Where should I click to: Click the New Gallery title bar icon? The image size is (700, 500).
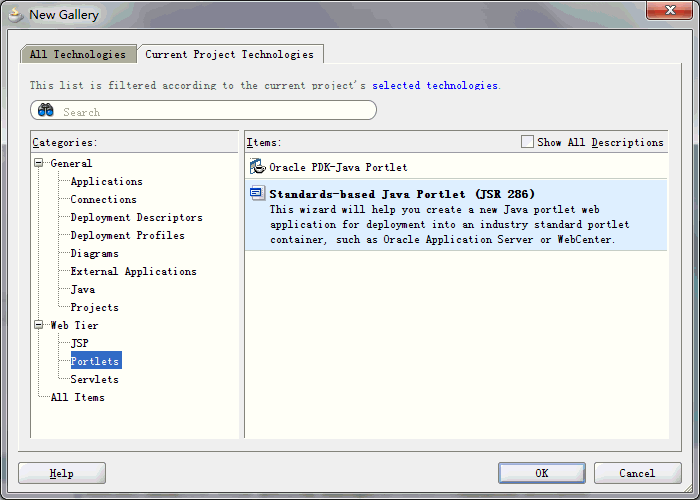point(16,14)
